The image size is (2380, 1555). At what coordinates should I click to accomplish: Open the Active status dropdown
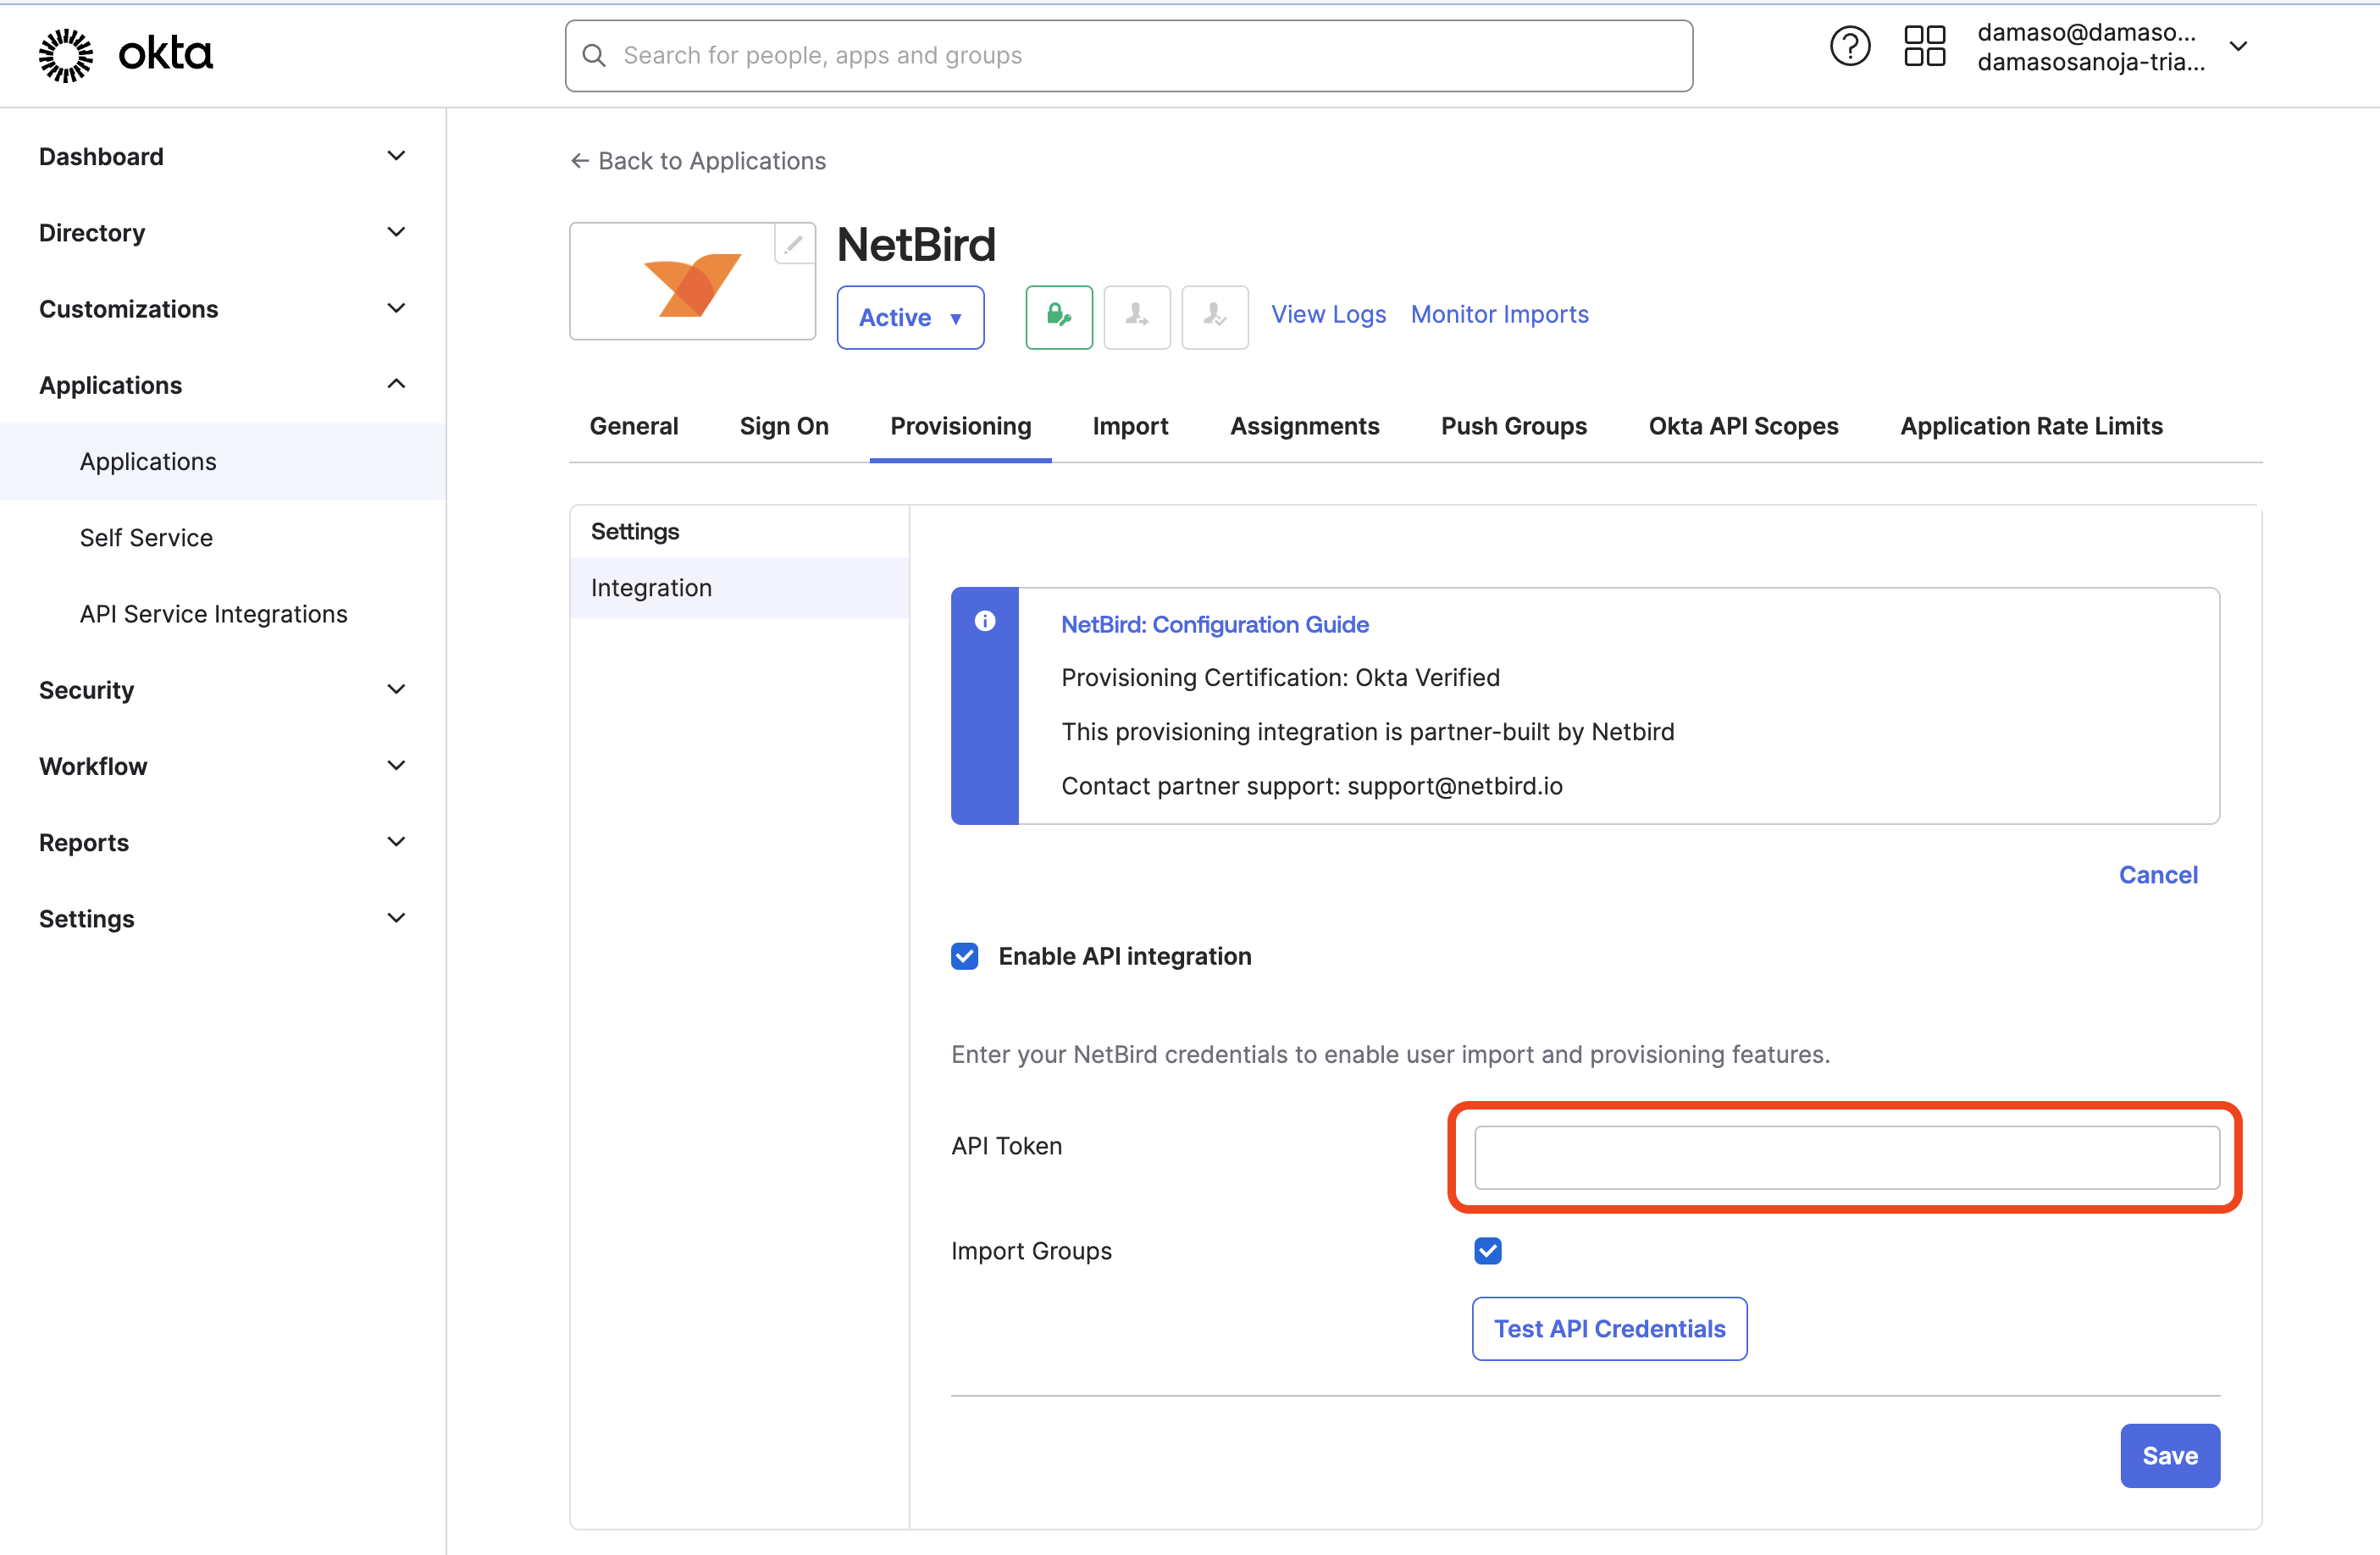[910, 317]
